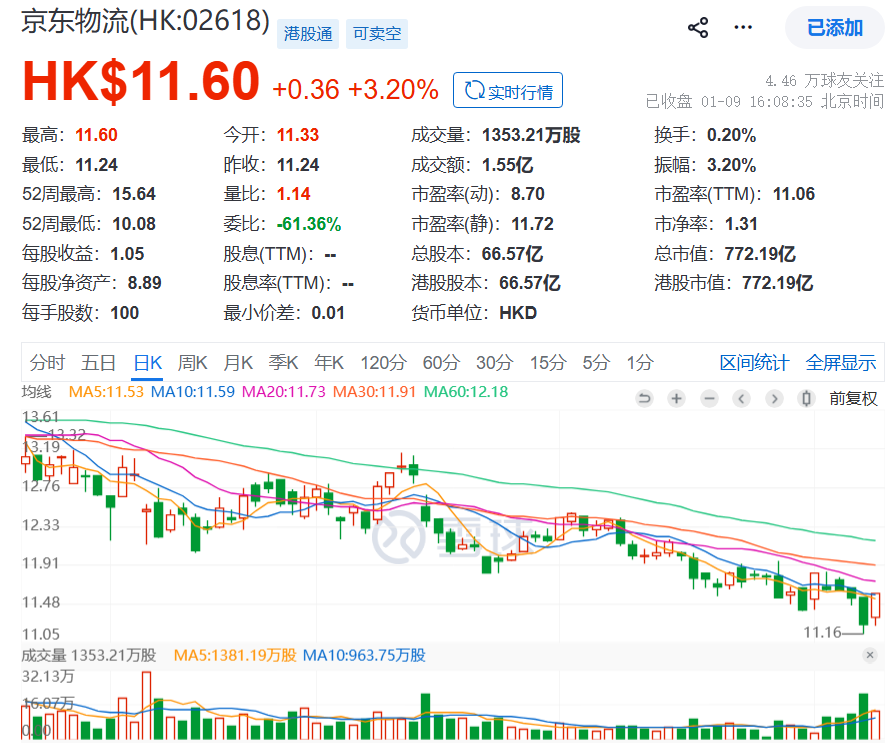Image resolution: width=896 pixels, height=743 pixels.
Task: Switch to the 15分 chart tab
Action: (547, 362)
